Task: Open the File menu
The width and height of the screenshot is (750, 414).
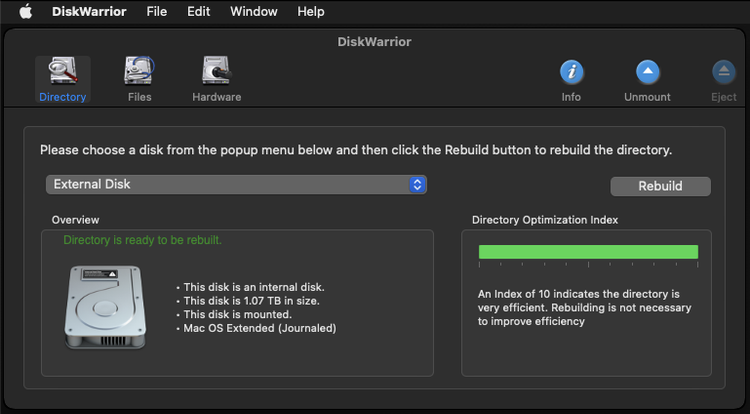Action: click(156, 11)
